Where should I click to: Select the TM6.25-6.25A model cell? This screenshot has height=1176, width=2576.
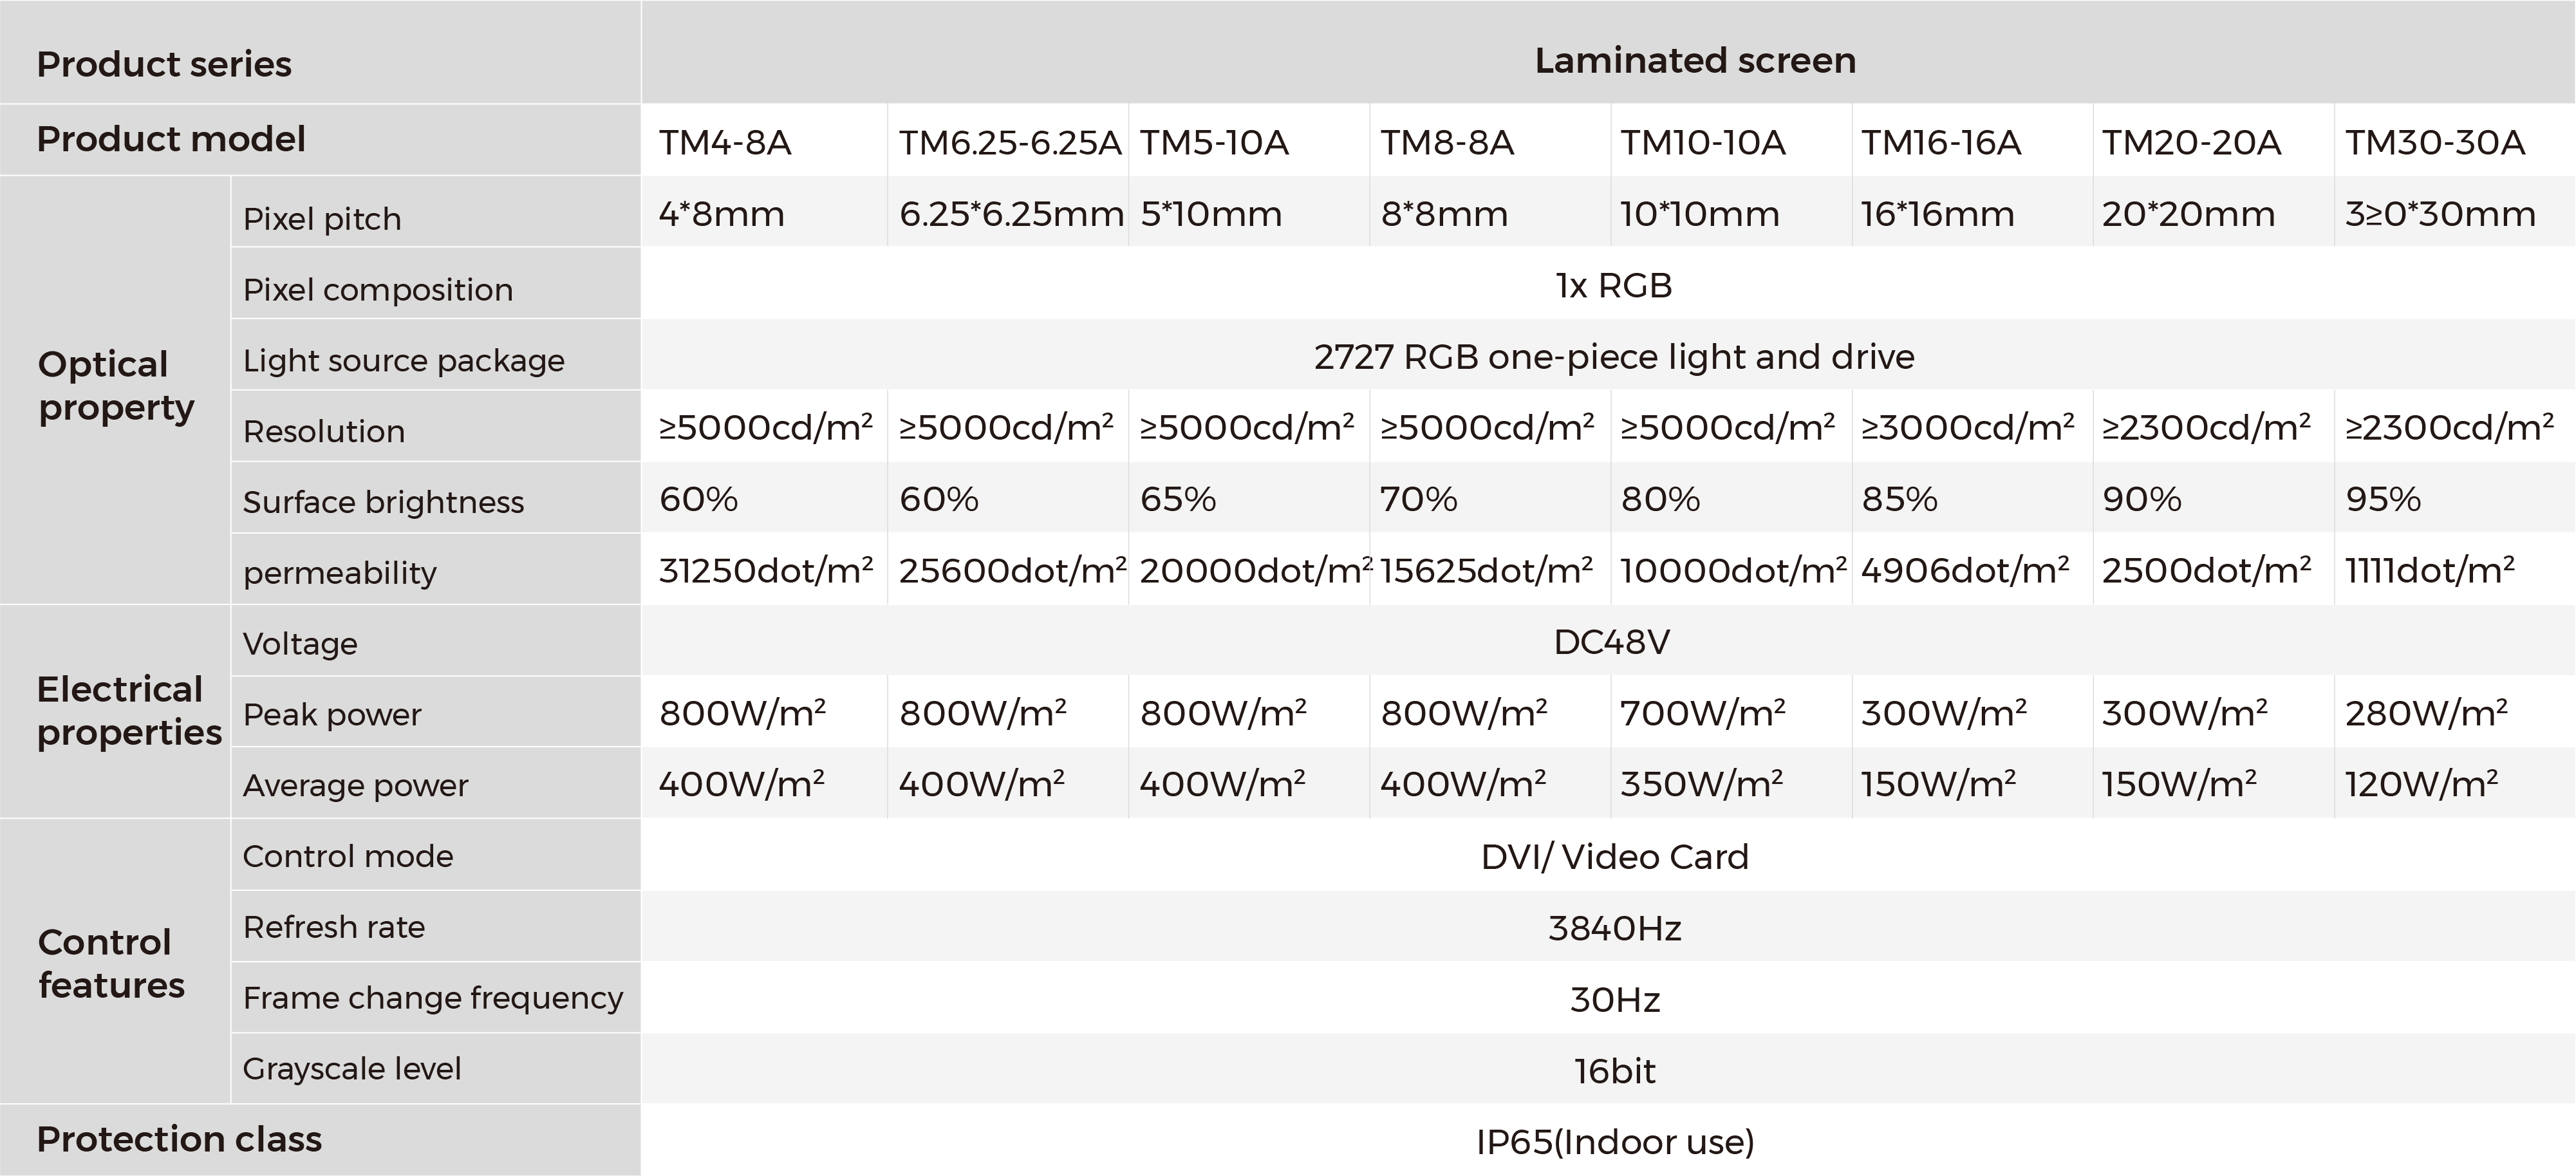tap(1008, 141)
